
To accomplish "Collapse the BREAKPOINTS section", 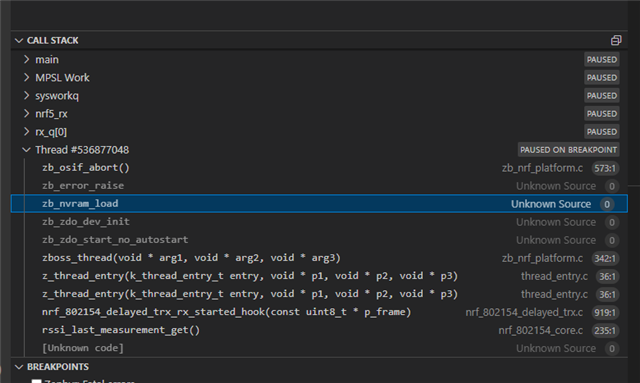I will [x=19, y=367].
